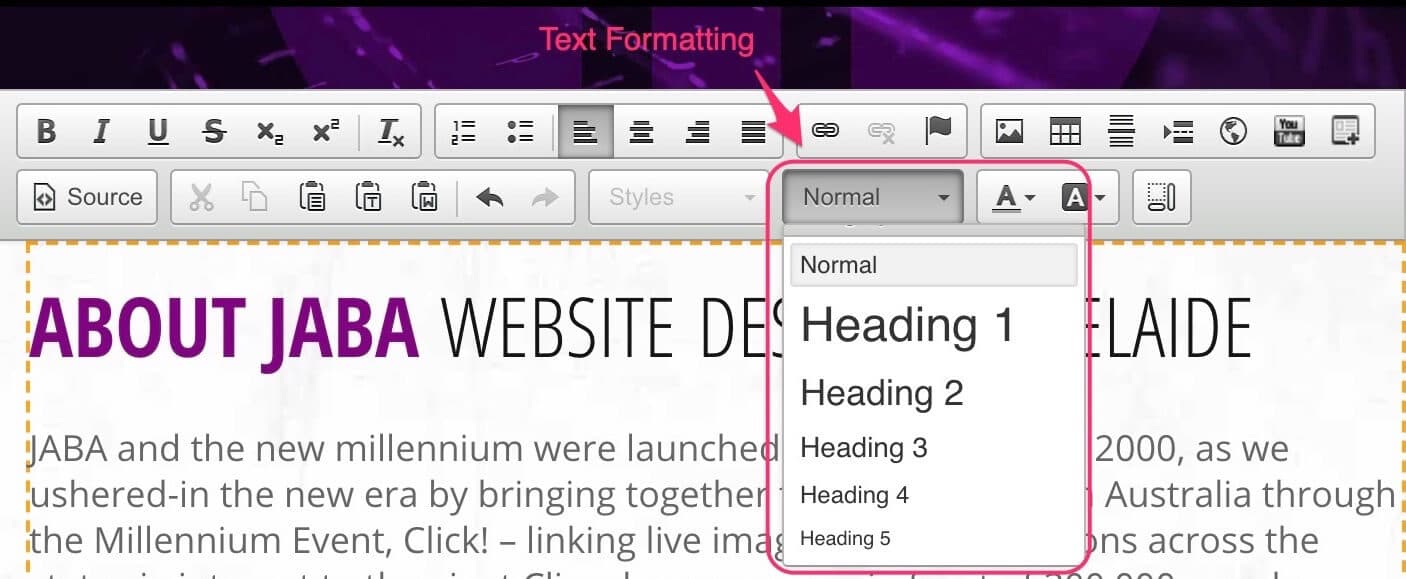This screenshot has width=1406, height=579.
Task: Click the Paste clipboard icon
Action: 312,197
